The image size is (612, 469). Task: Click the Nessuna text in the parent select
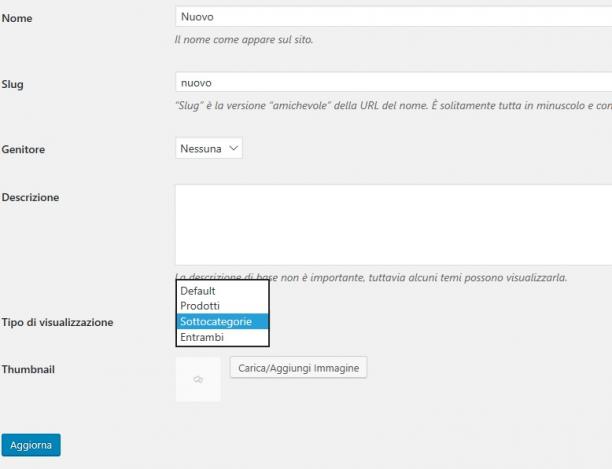(201, 149)
